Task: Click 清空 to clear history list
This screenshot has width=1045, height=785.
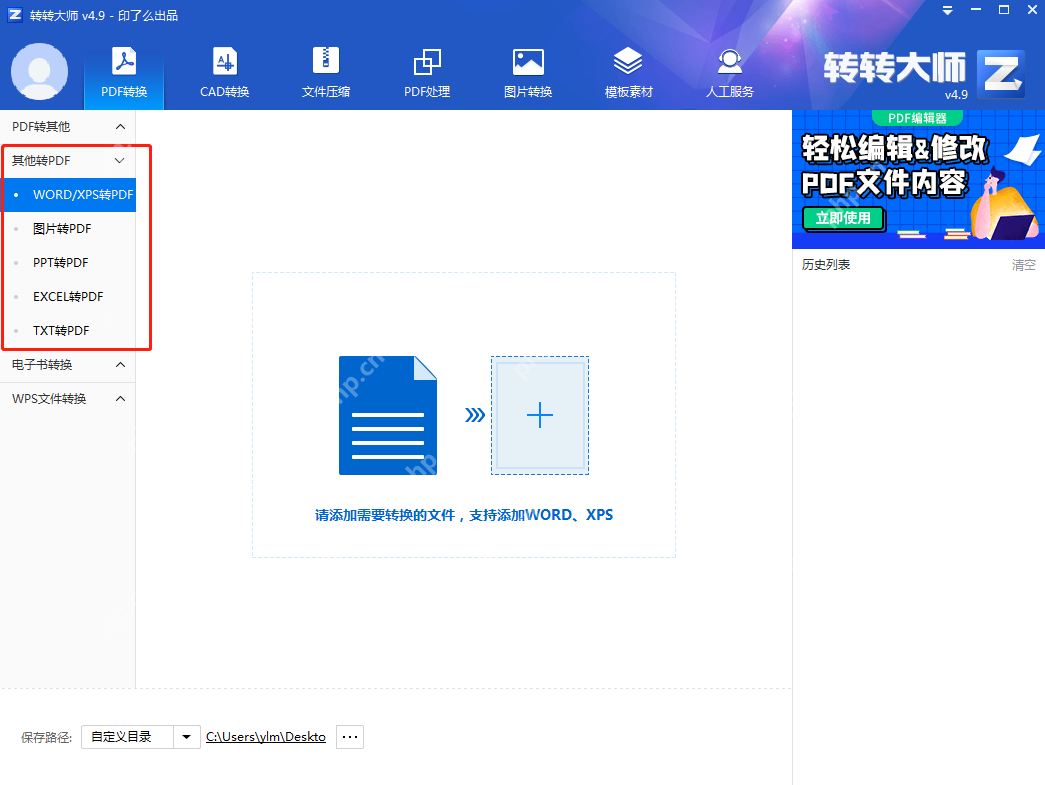Action: 1024,265
